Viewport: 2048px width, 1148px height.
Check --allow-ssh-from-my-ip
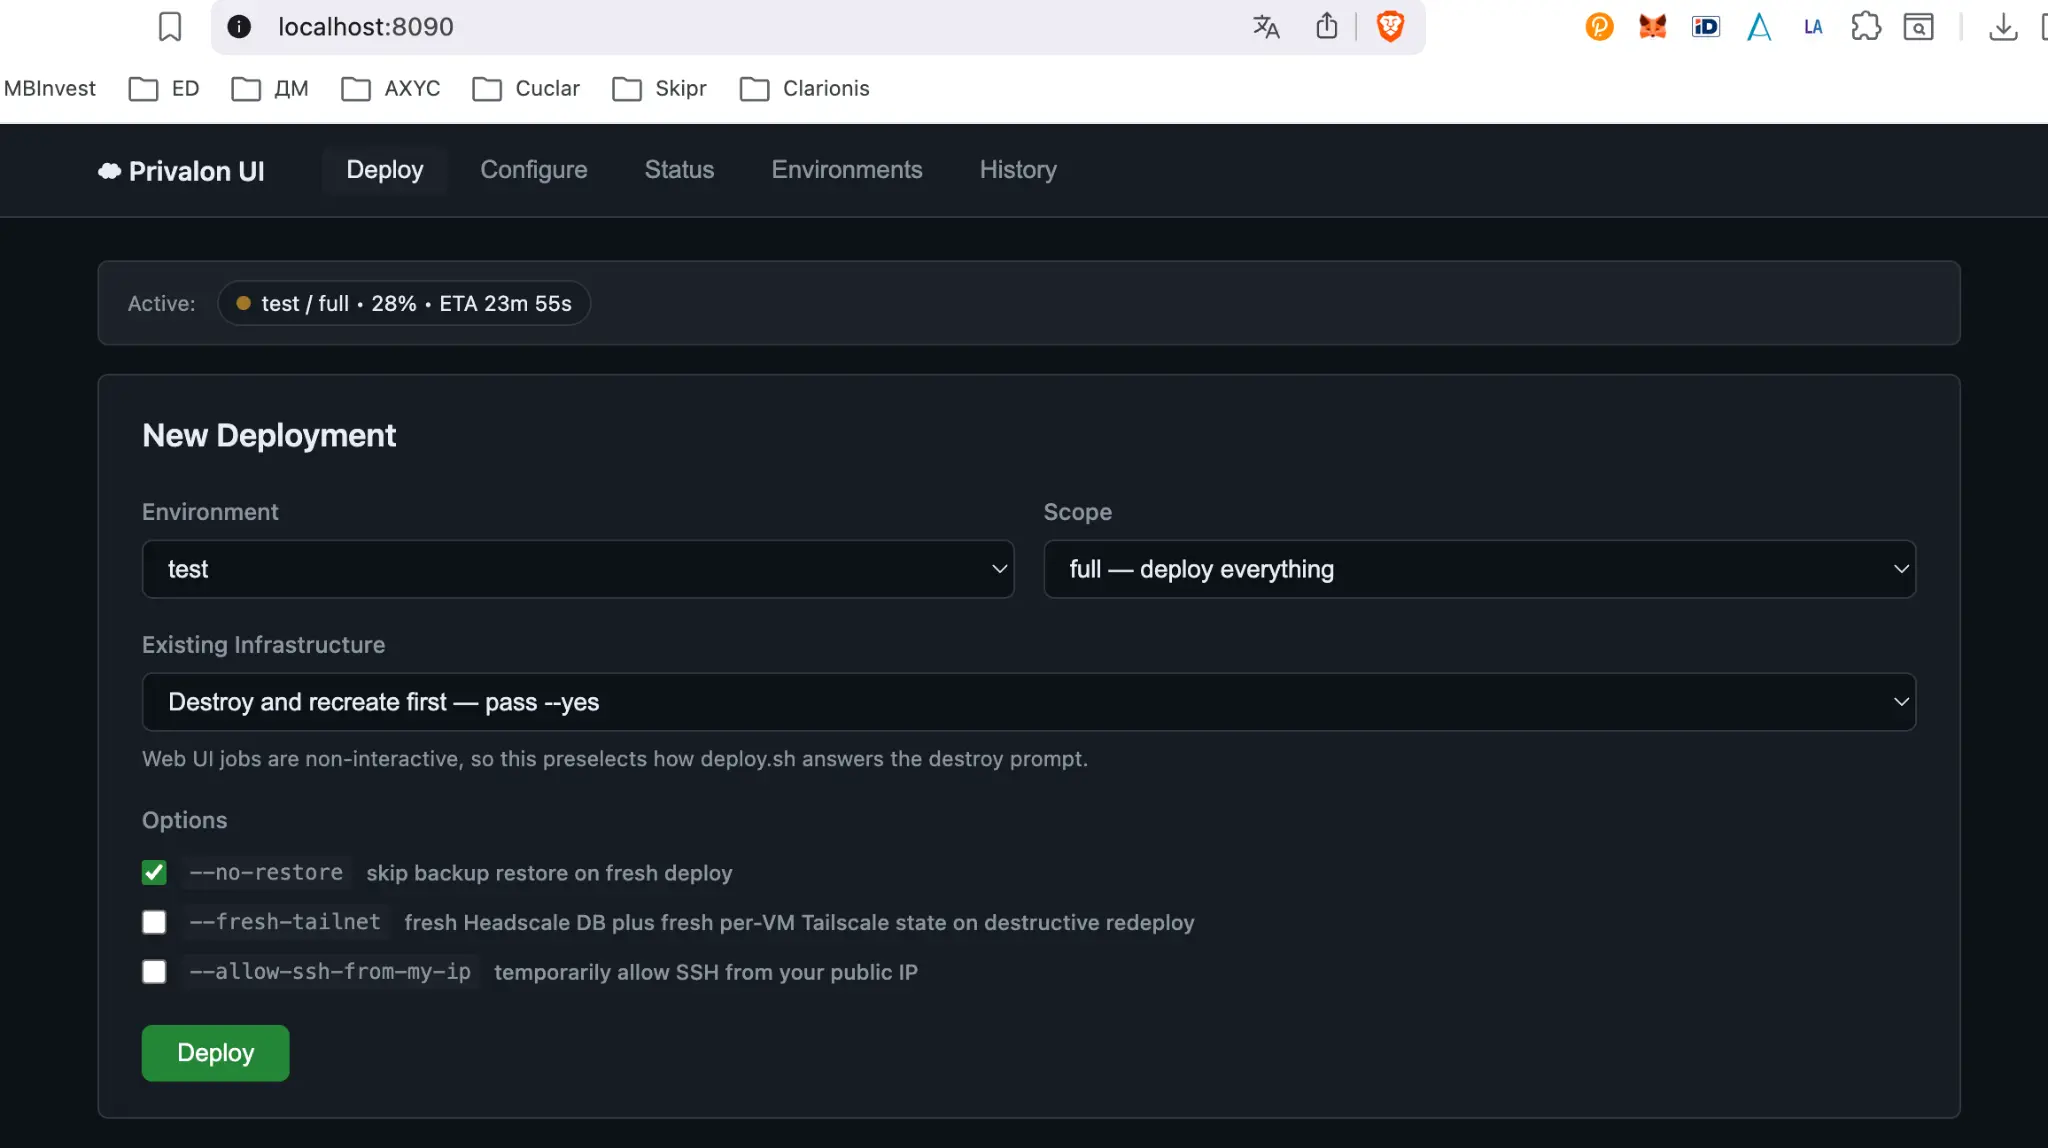pos(155,971)
